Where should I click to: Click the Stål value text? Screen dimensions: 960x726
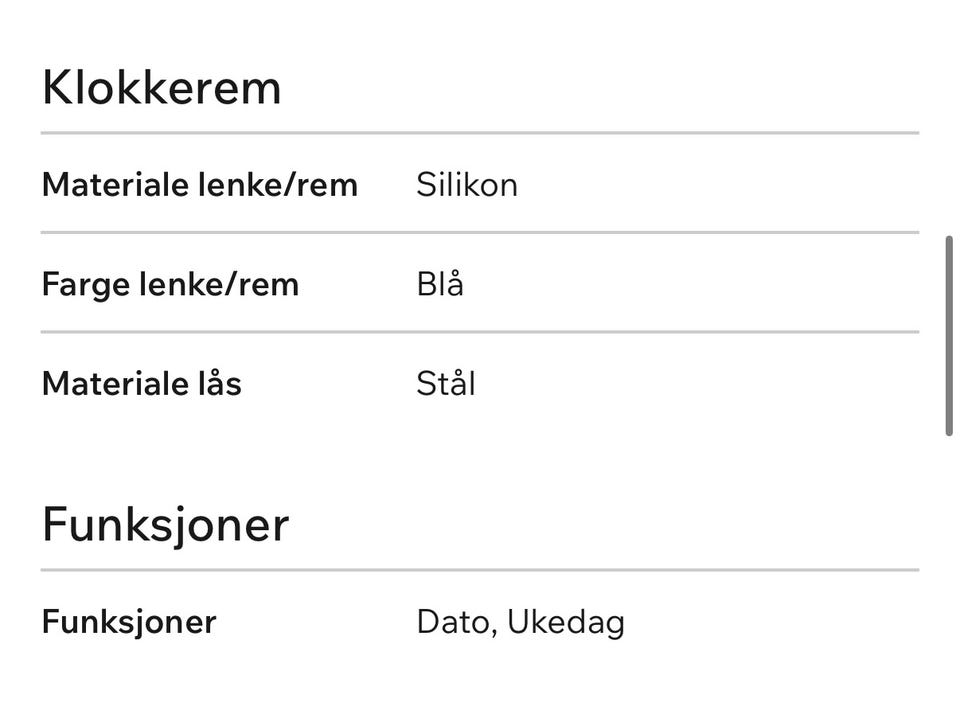click(446, 384)
